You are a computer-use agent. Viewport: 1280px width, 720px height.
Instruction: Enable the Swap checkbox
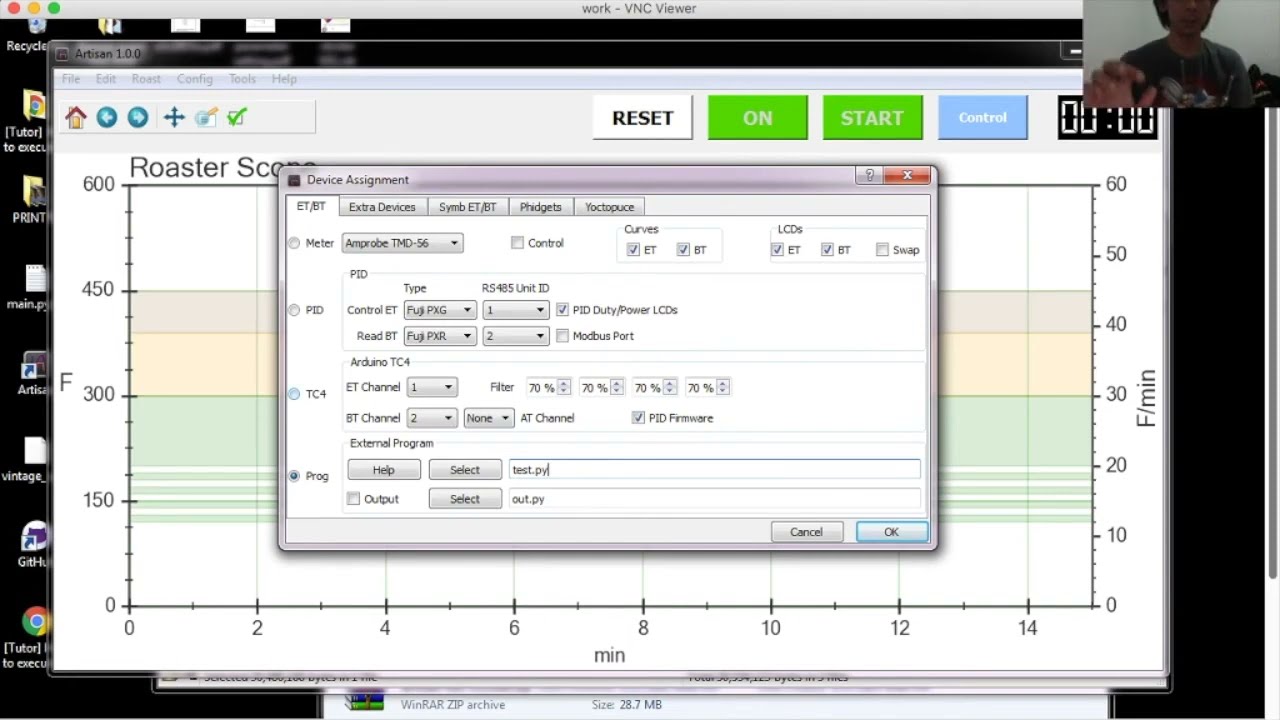[x=882, y=250]
